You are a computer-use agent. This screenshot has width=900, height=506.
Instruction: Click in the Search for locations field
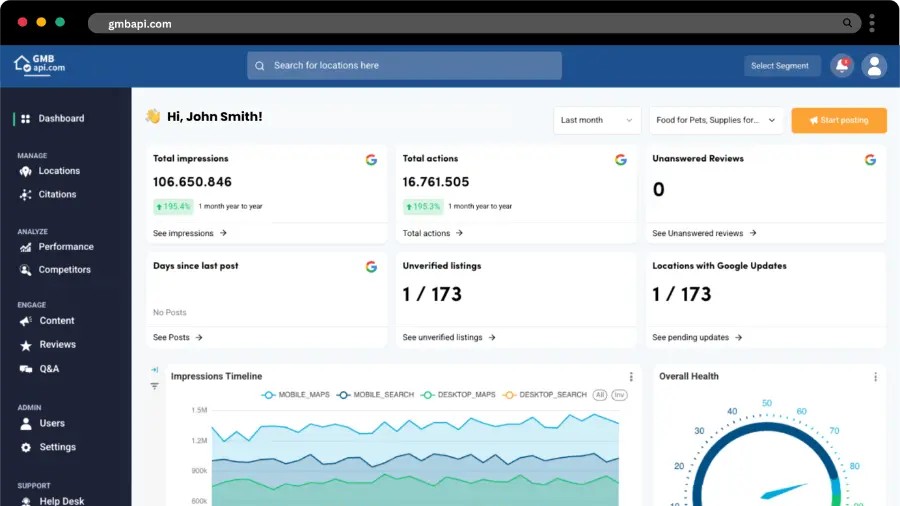coord(404,66)
